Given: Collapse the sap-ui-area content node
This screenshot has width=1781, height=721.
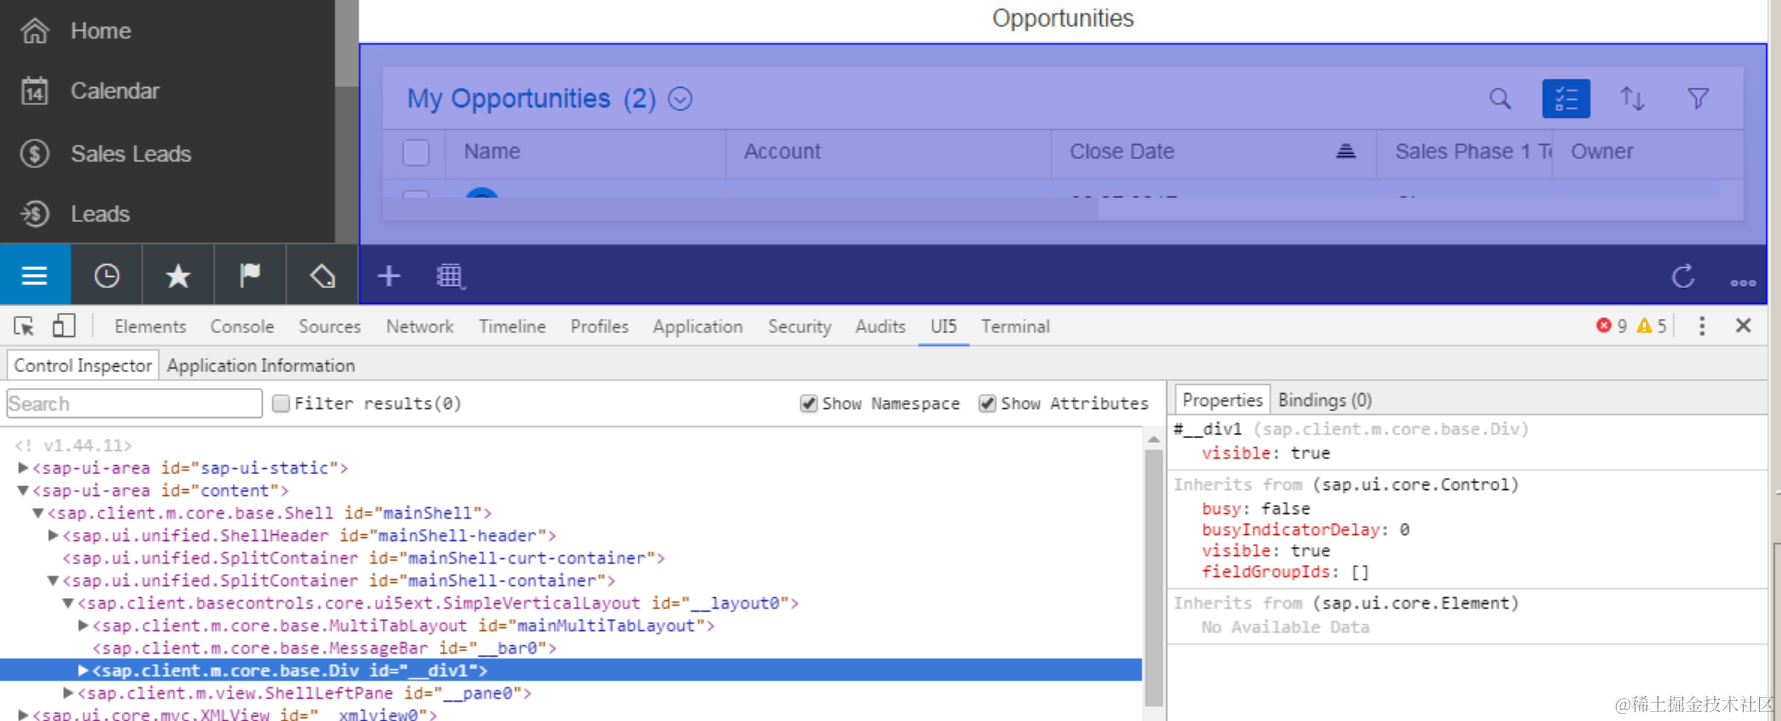Looking at the screenshot, I should click(22, 491).
